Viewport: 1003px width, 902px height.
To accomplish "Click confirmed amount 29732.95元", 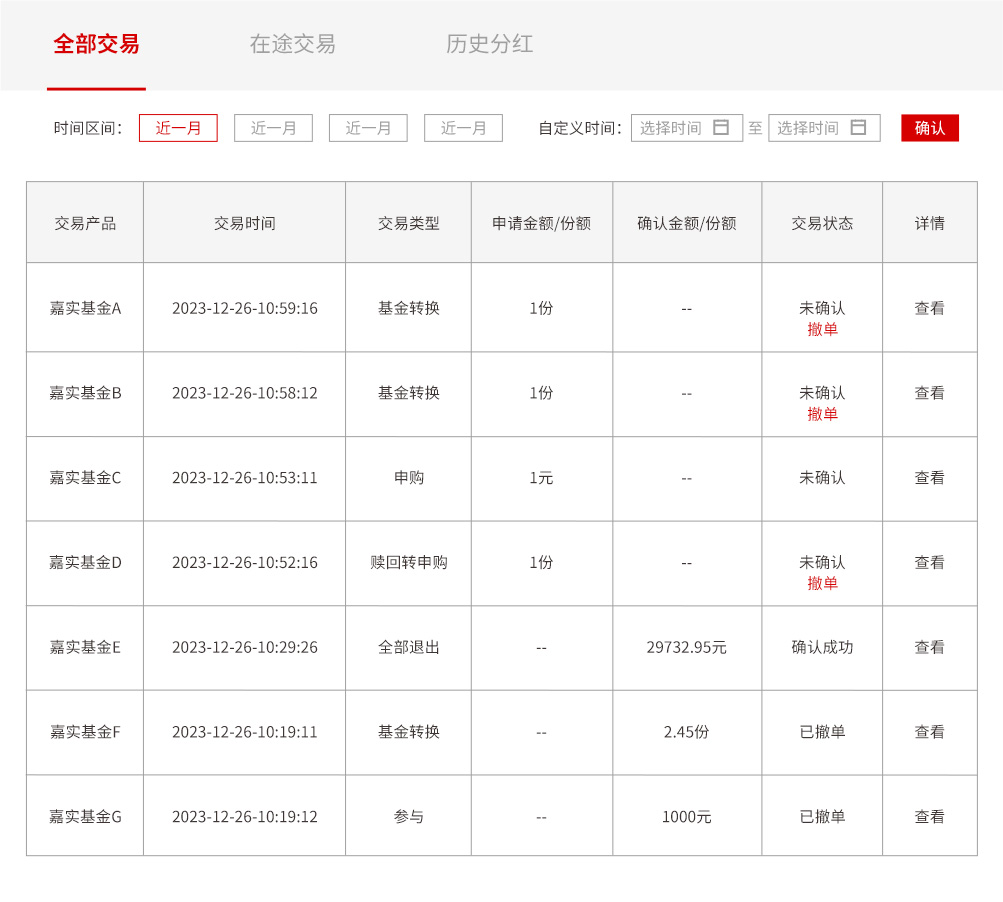I will (686, 647).
